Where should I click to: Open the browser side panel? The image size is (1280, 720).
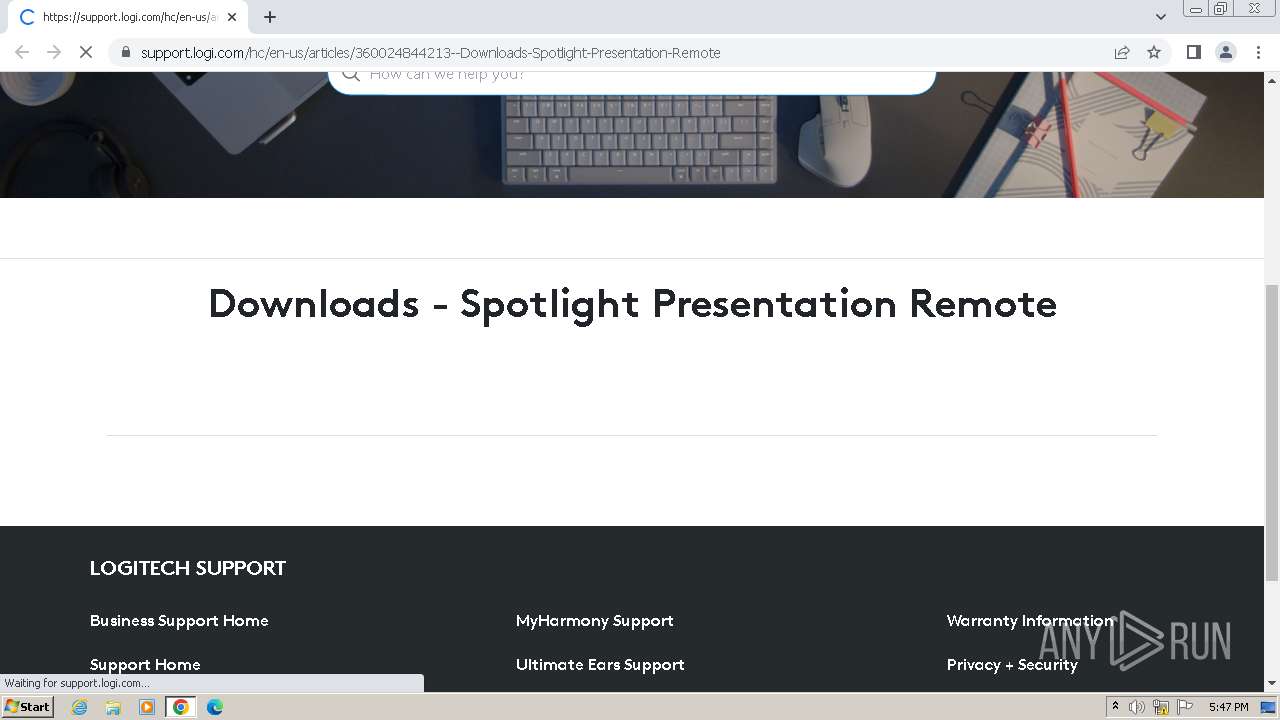click(1193, 52)
